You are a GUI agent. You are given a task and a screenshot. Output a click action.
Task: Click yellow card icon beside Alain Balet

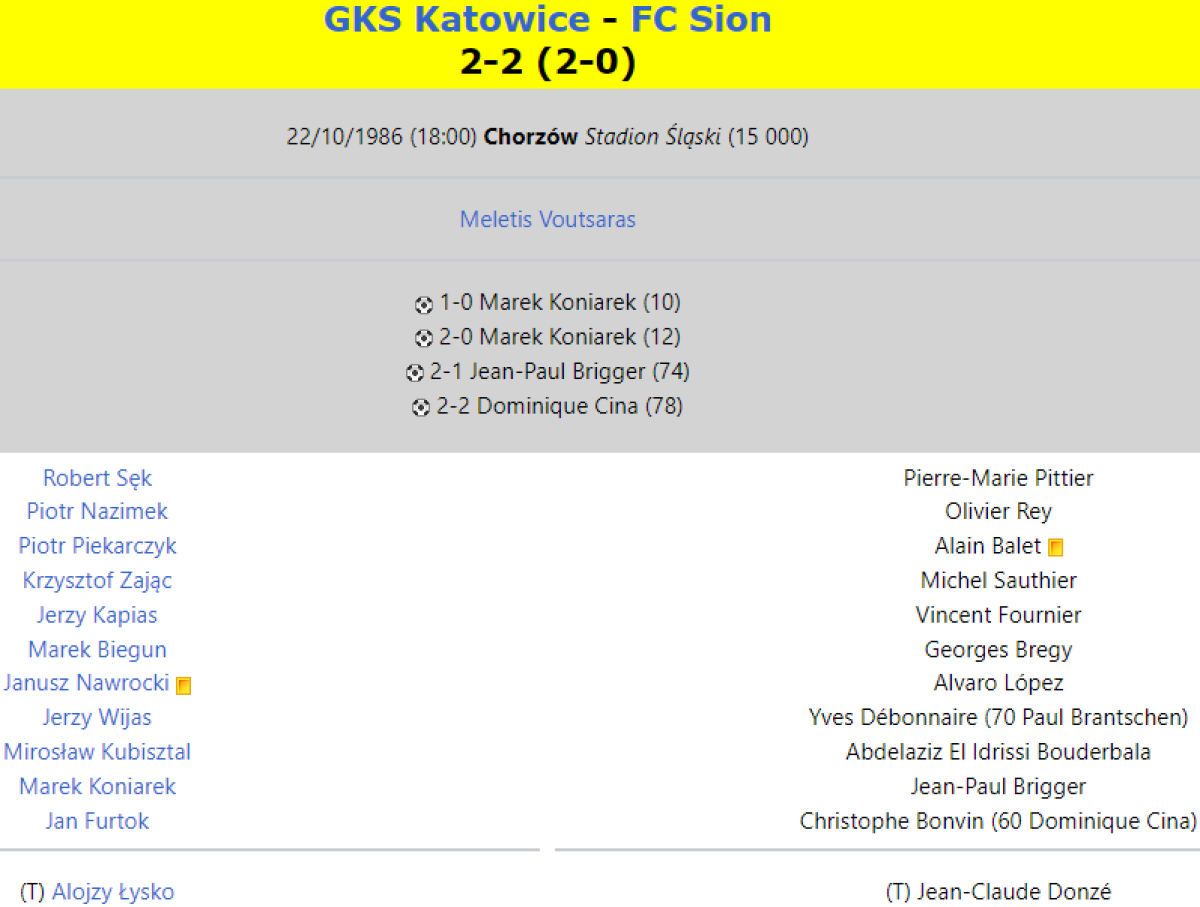click(1055, 548)
